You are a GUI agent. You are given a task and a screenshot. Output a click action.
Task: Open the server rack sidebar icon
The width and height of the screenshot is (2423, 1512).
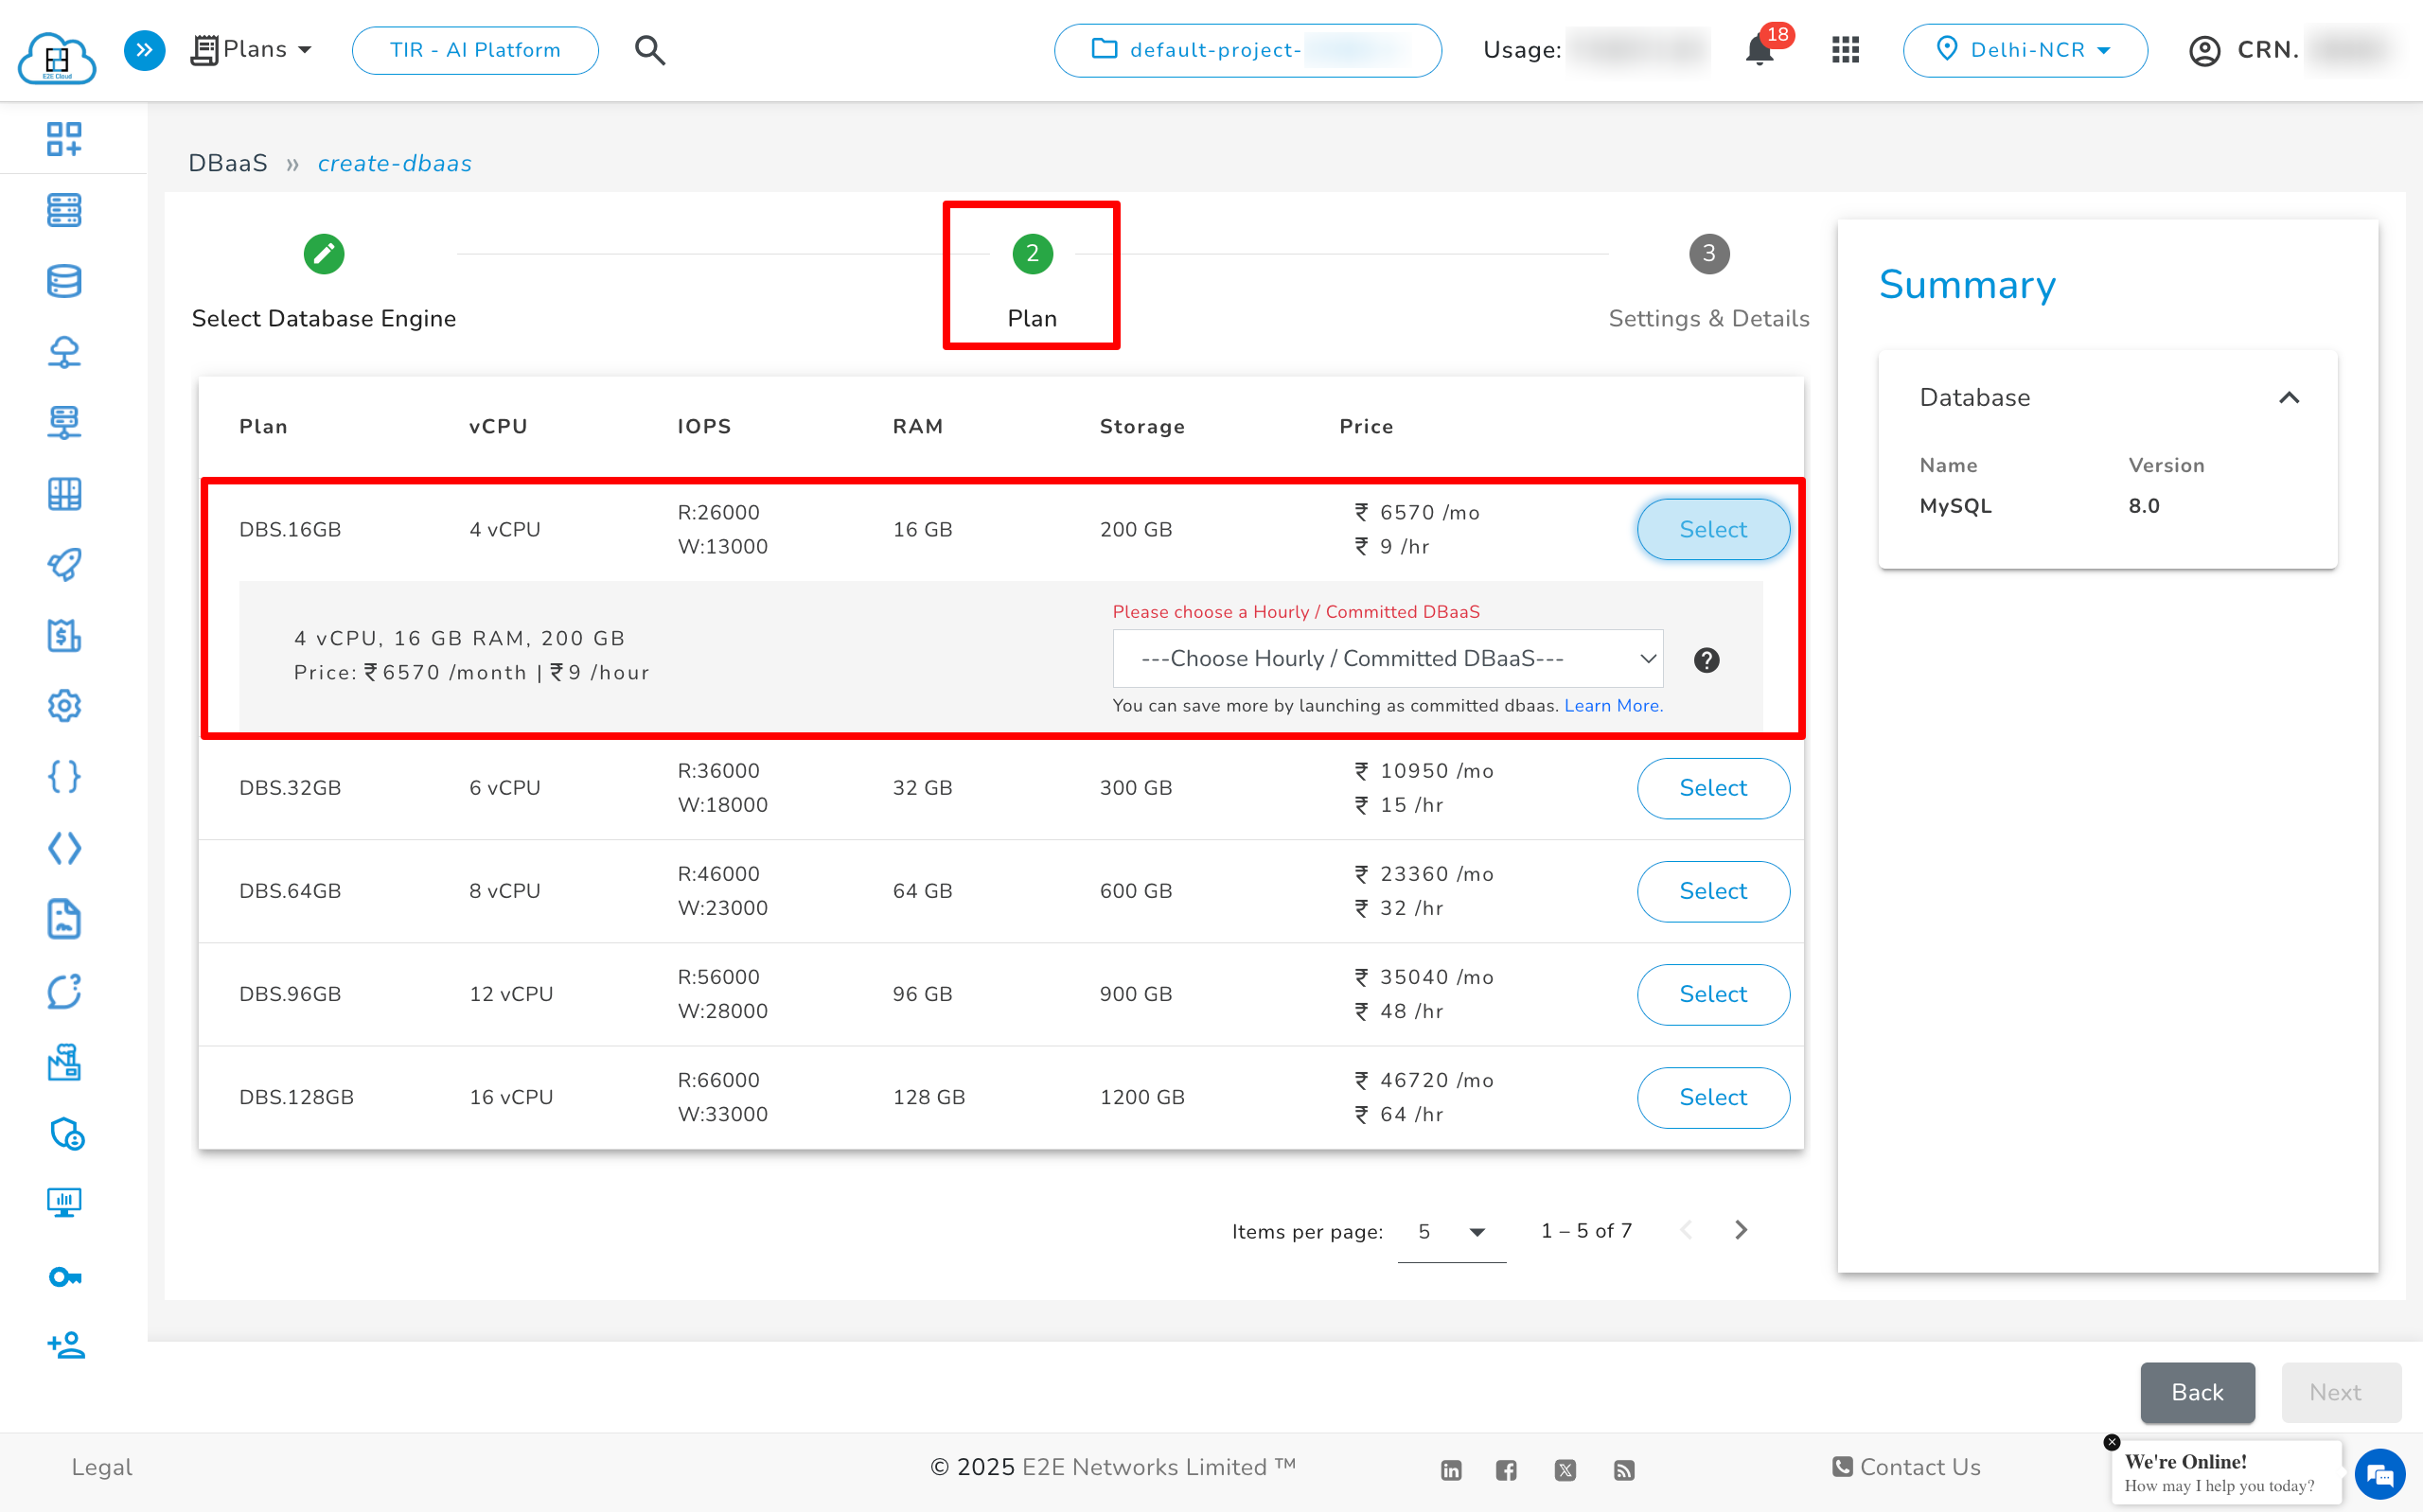click(64, 210)
